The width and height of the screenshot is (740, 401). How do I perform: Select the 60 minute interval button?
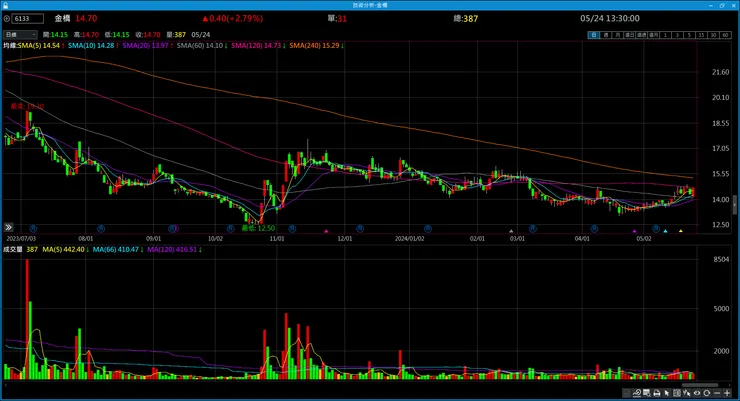pos(726,35)
